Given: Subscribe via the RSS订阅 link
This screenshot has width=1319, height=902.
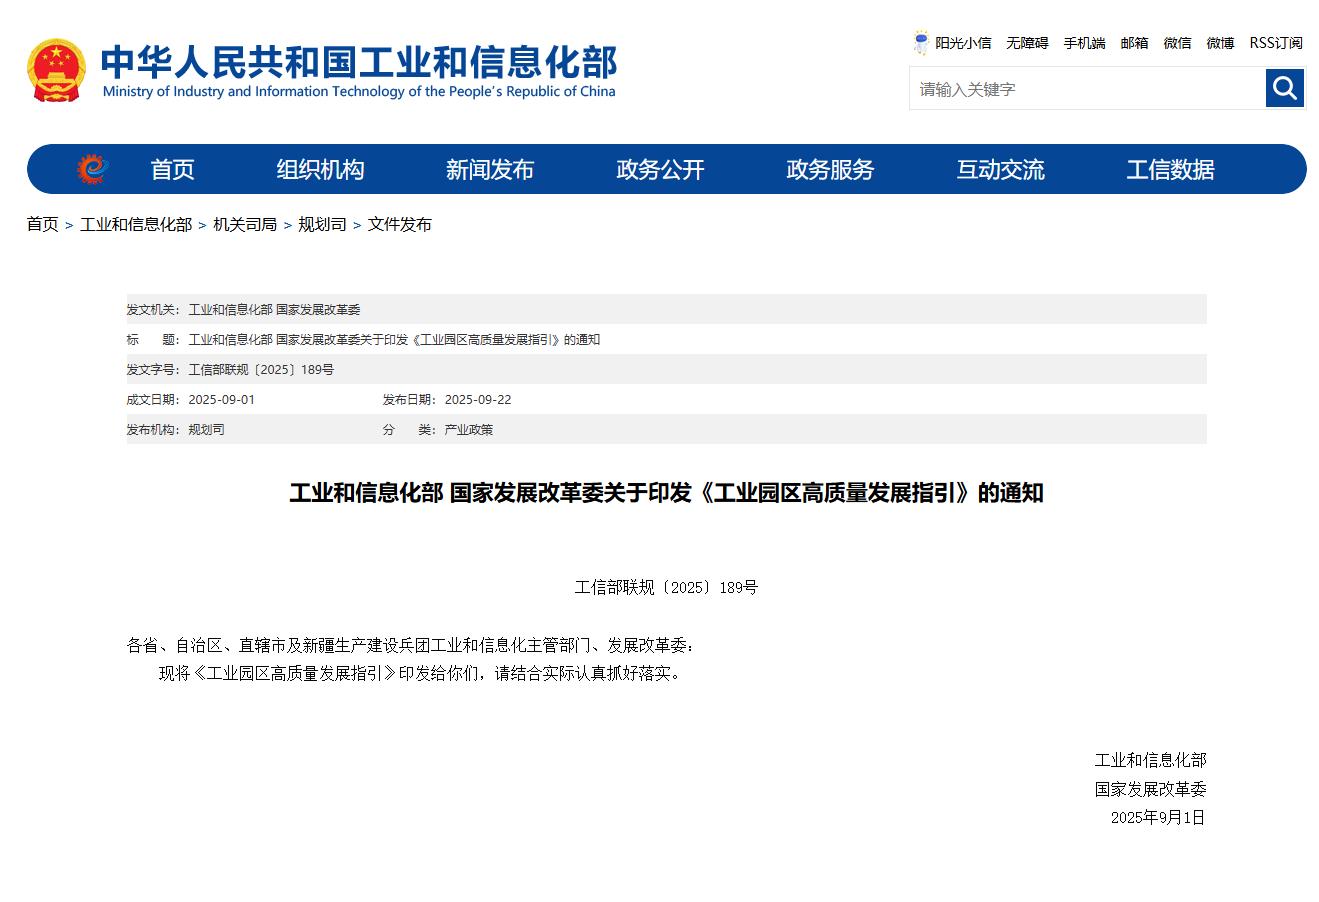Looking at the screenshot, I should [x=1276, y=43].
